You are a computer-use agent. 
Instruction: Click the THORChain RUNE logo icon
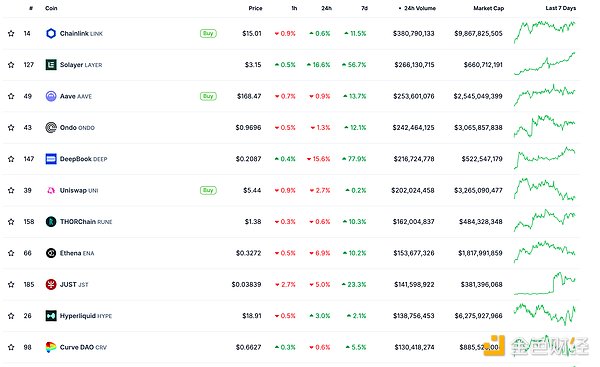[x=51, y=222]
